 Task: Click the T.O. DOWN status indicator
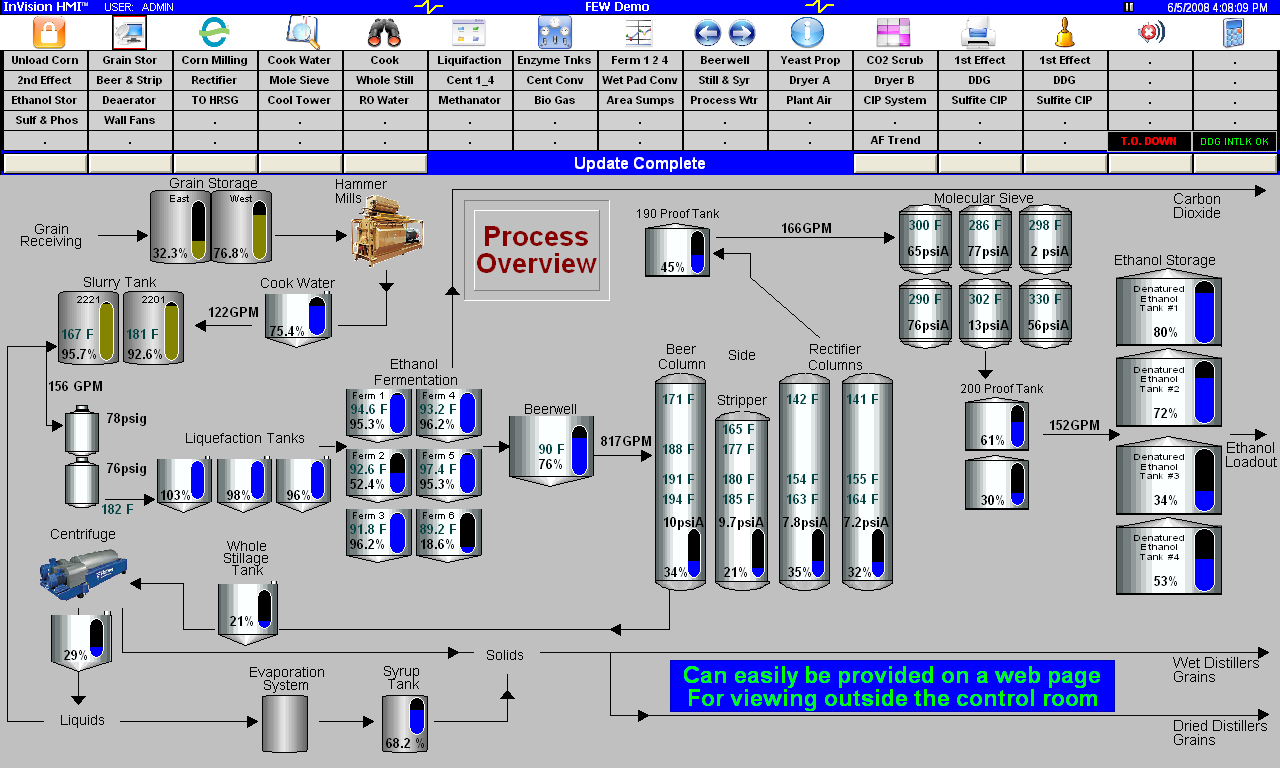tap(1149, 141)
